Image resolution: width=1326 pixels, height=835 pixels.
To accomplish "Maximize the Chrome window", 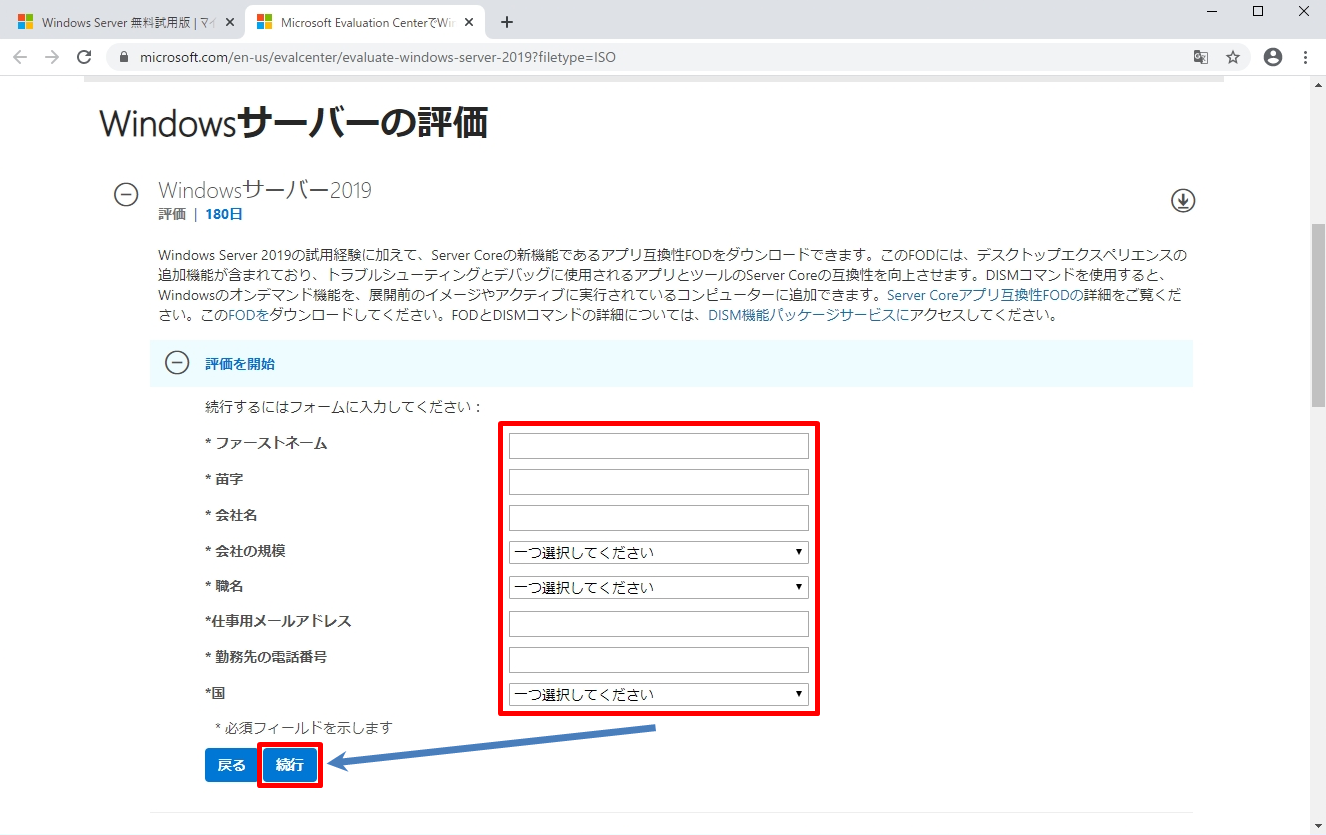I will 1258,11.
